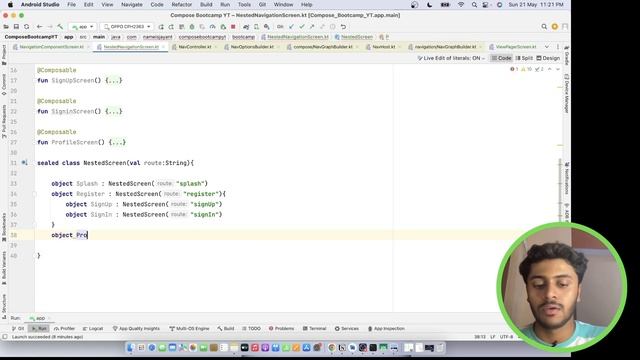Open Live Edit of literals dropdown

click(x=451, y=58)
